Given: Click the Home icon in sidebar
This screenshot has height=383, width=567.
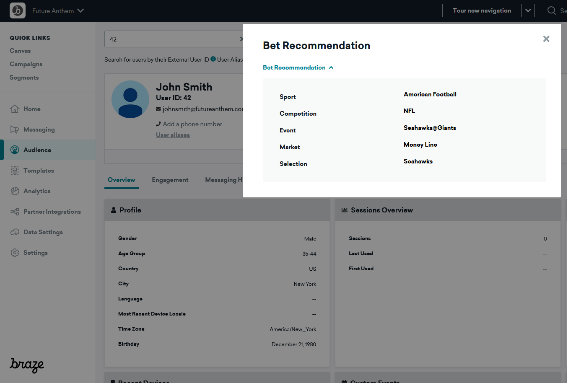Looking at the screenshot, I should tap(14, 109).
